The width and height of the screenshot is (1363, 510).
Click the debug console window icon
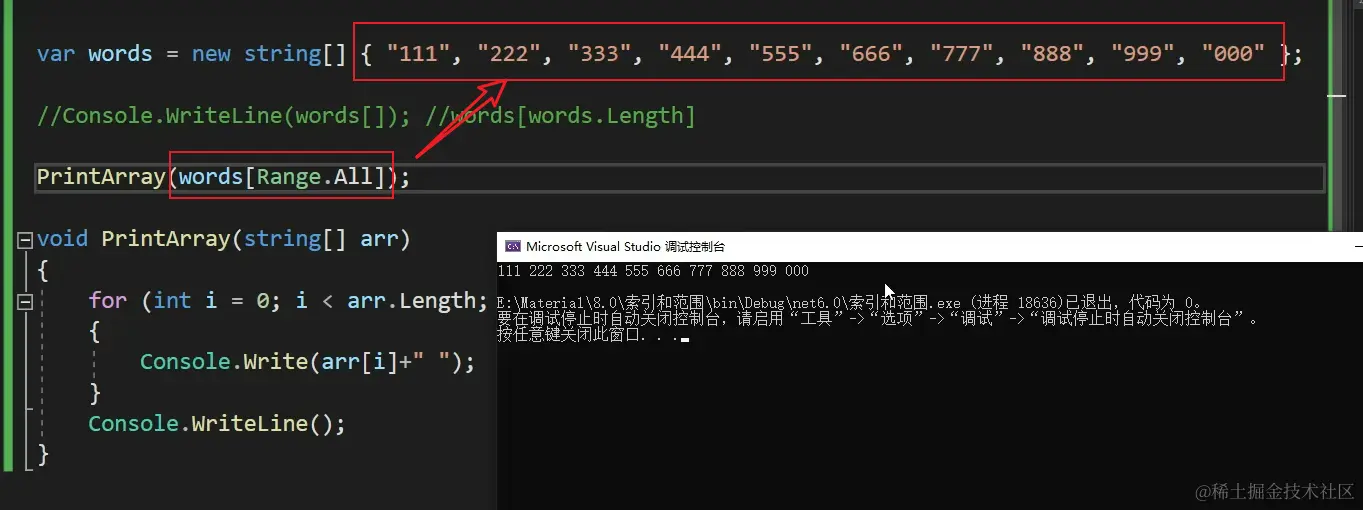(513, 246)
